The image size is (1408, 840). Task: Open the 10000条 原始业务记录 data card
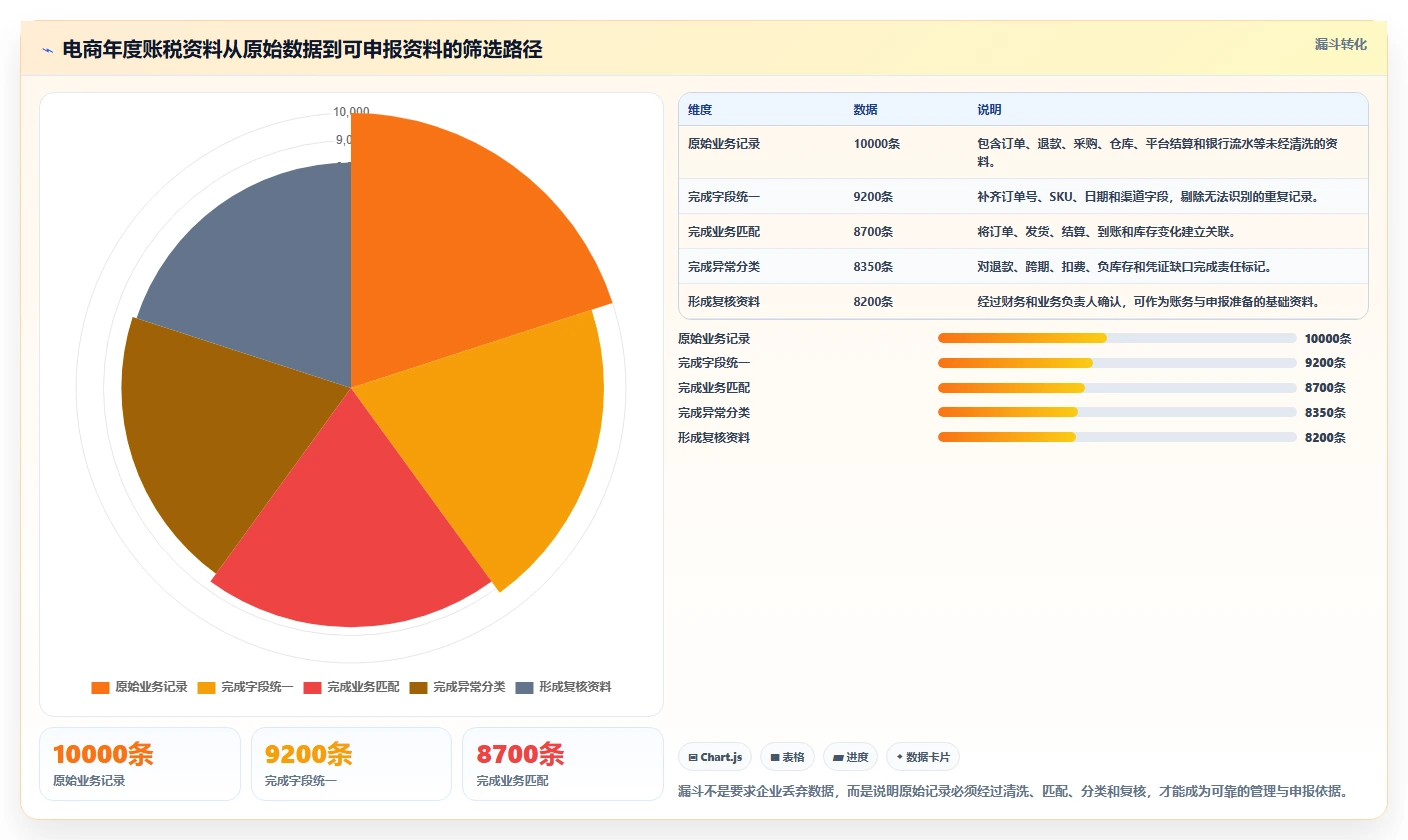pyautogui.click(x=140, y=764)
